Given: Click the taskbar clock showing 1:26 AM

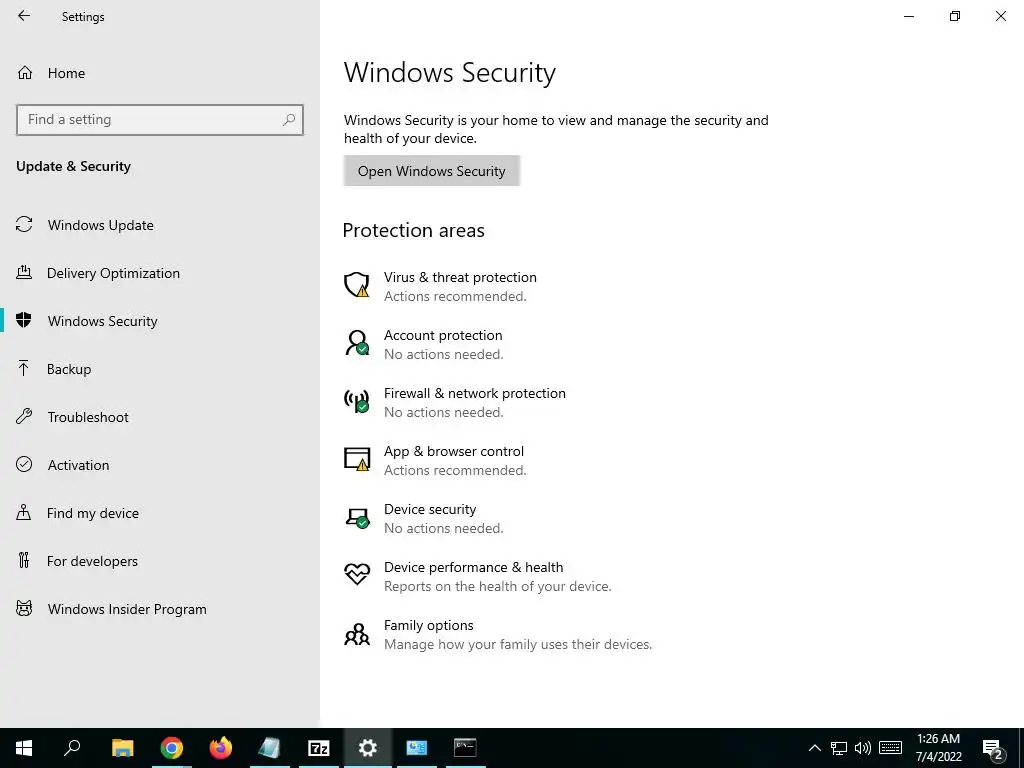Looking at the screenshot, I should [938, 748].
